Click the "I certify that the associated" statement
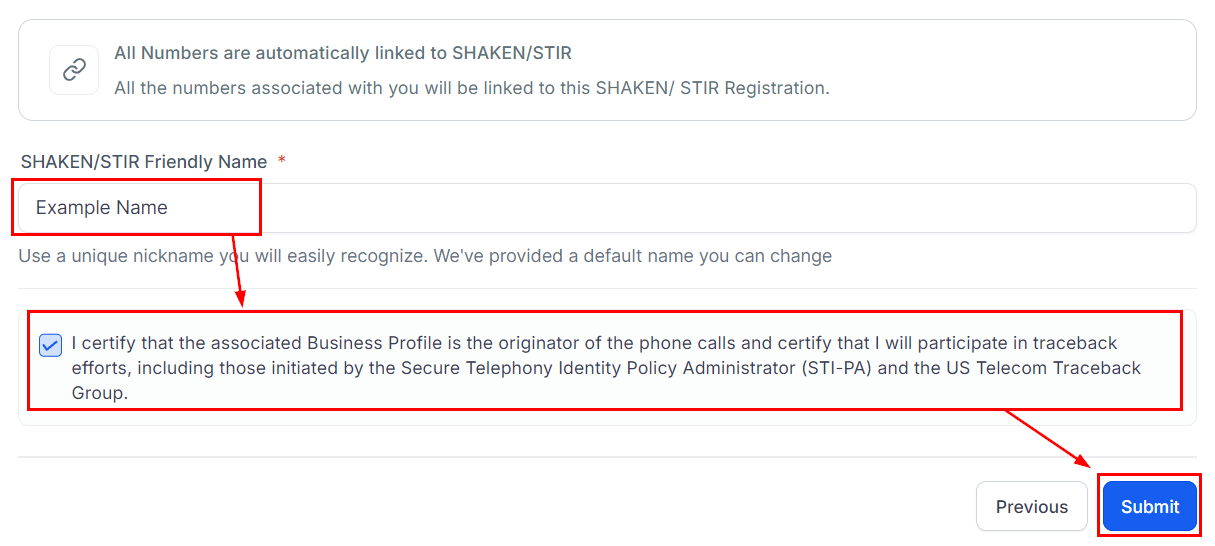 188,343
